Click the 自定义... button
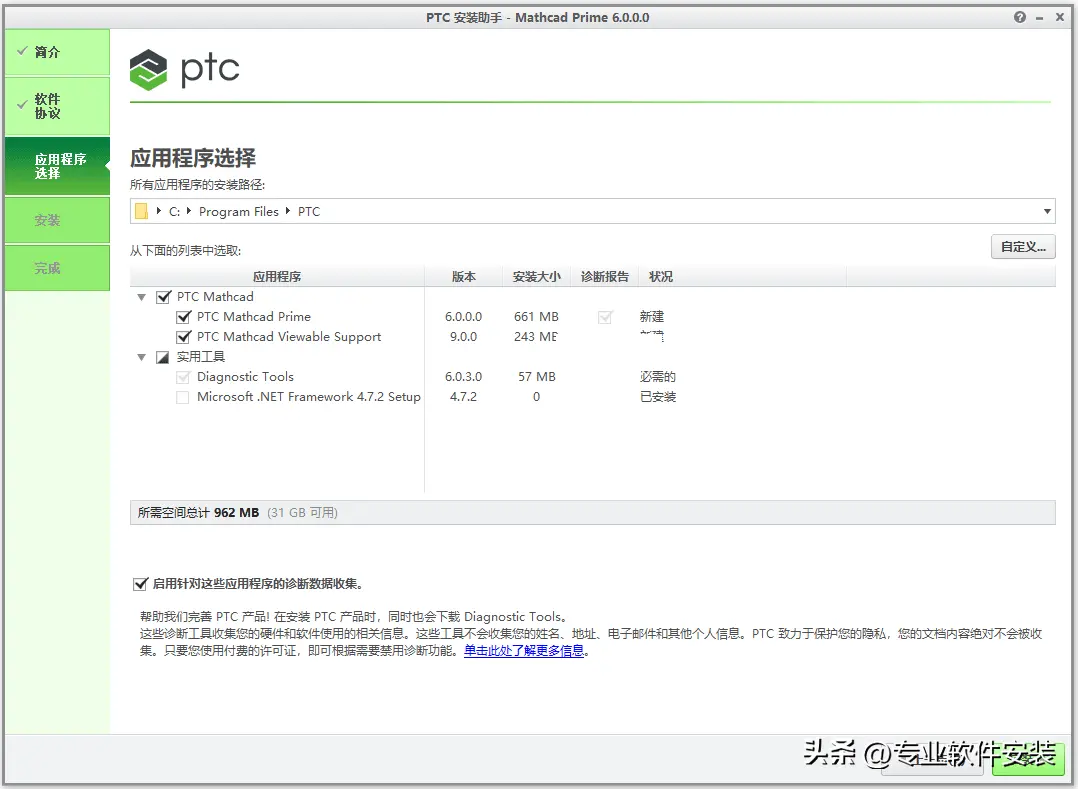1078x789 pixels. coord(1023,247)
